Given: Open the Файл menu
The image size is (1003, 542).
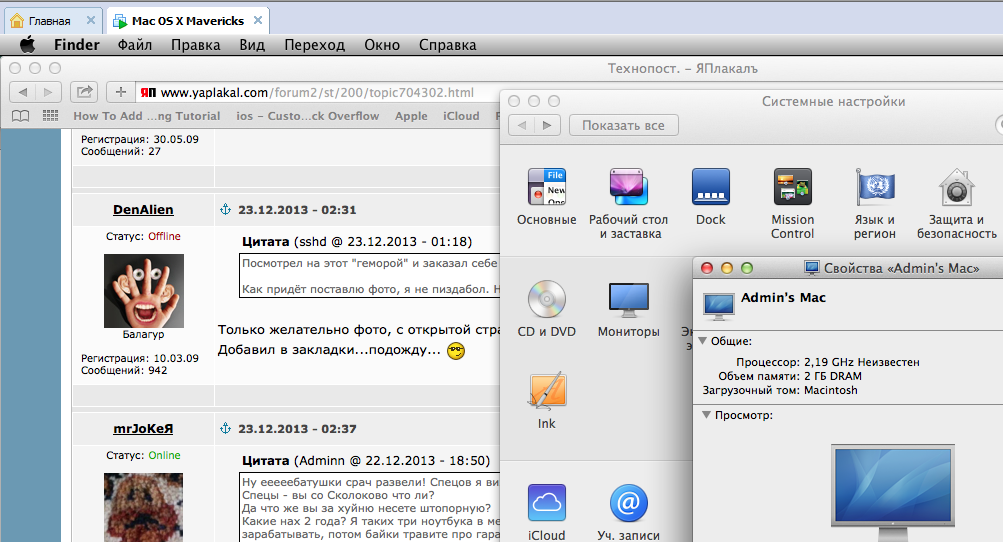Looking at the screenshot, I should (135, 45).
